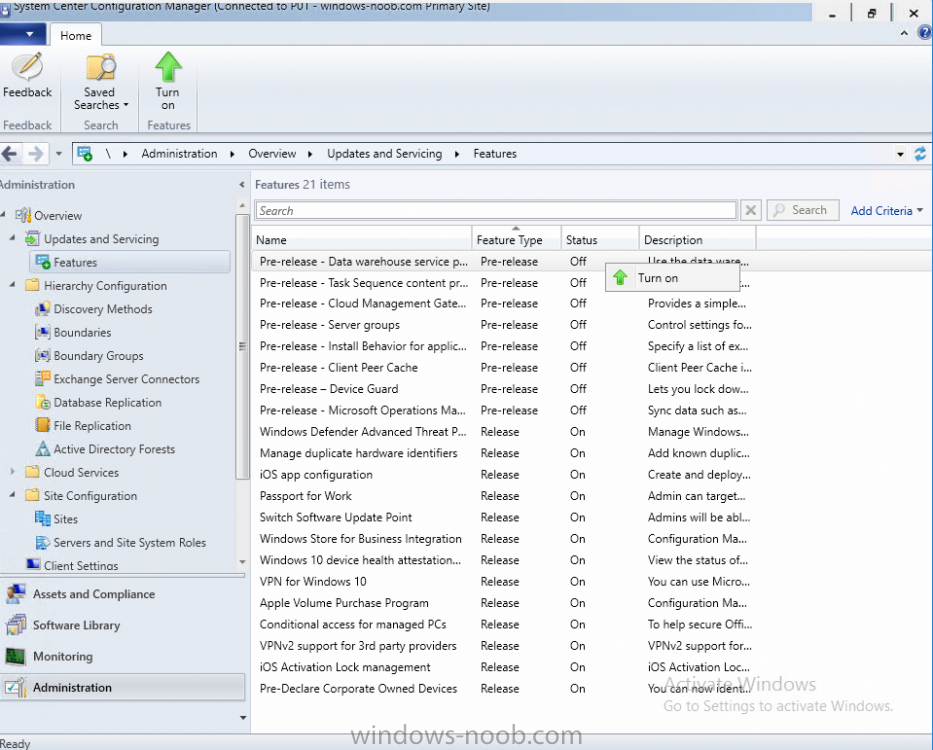This screenshot has width=933, height=750.
Task: Expand the Cloud Services node arrow
Action: [x=12, y=471]
